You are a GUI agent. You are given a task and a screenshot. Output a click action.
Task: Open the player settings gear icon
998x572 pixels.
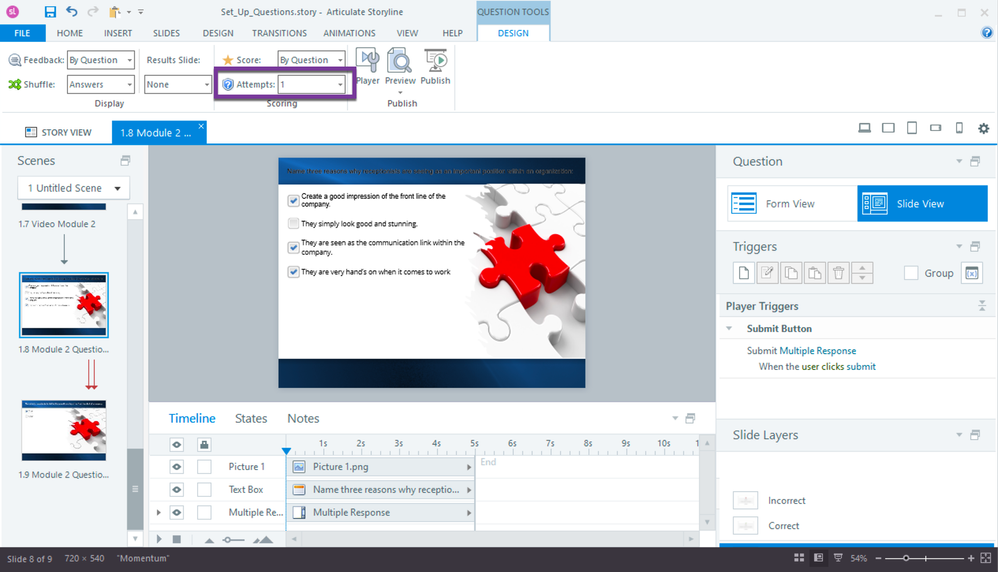click(983, 129)
